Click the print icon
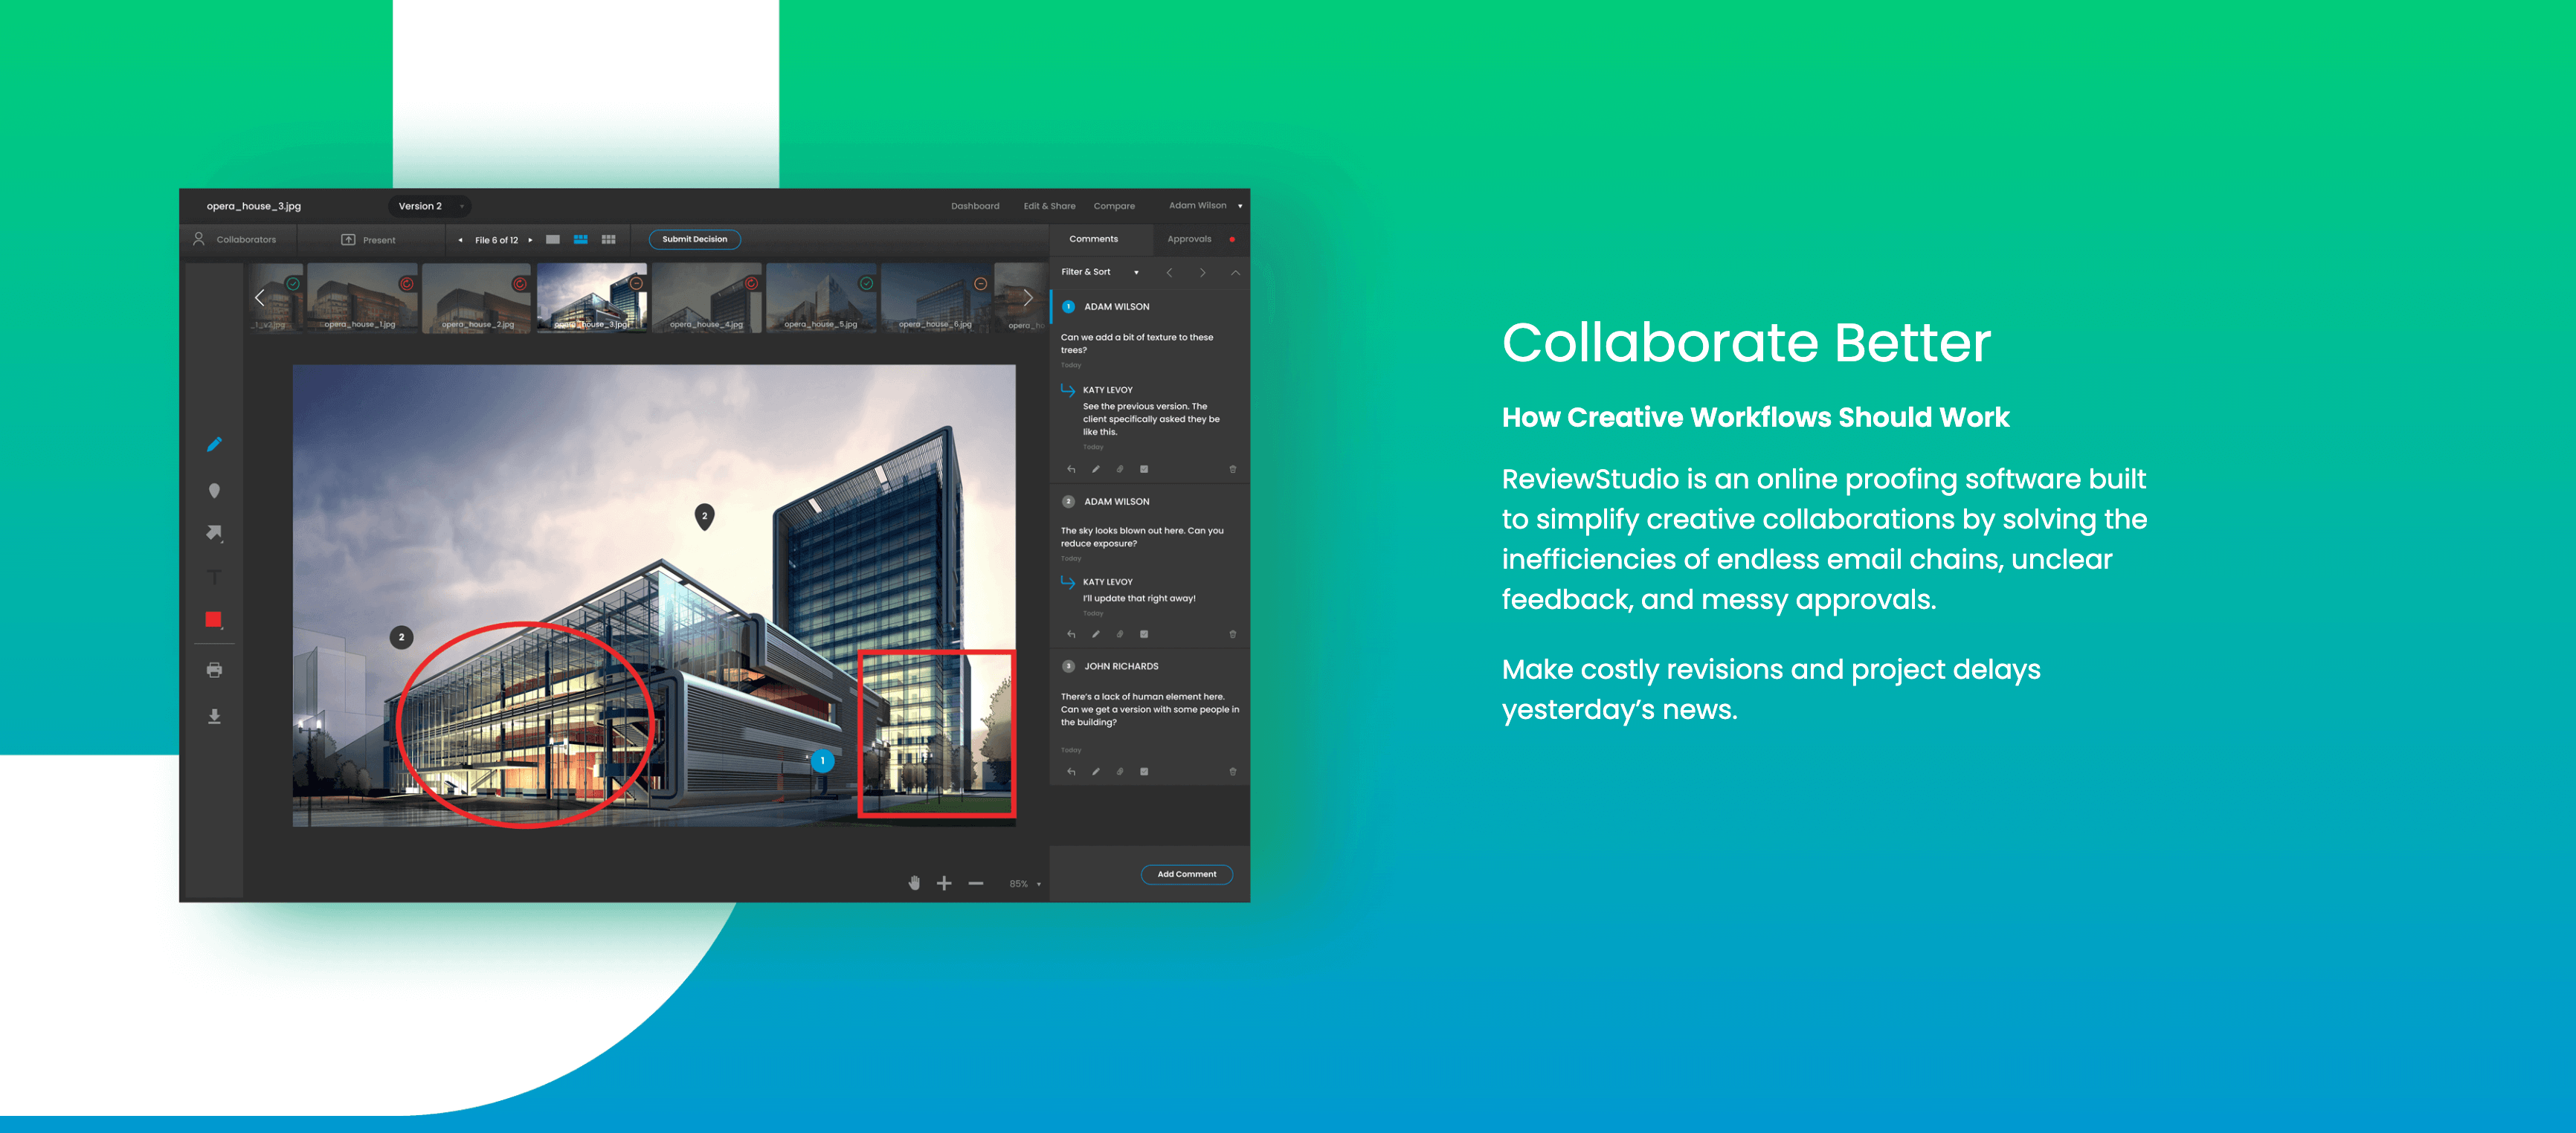The width and height of the screenshot is (2576, 1133). (214, 670)
